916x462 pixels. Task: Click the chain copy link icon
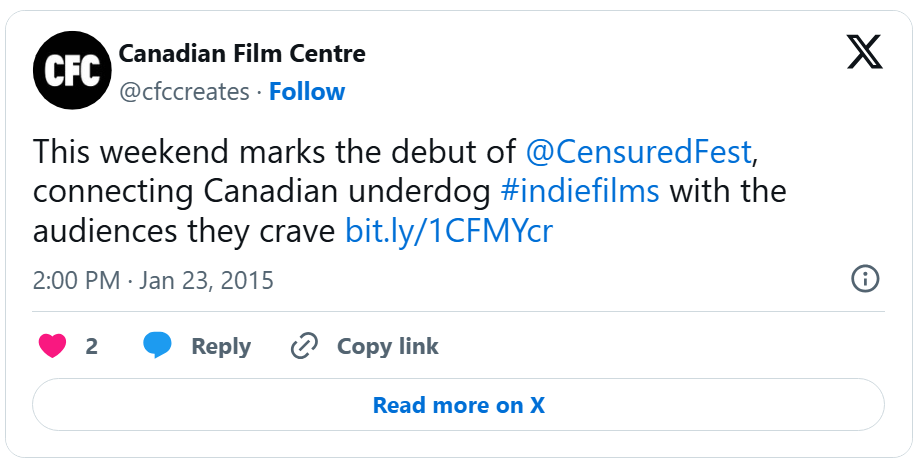[x=303, y=346]
